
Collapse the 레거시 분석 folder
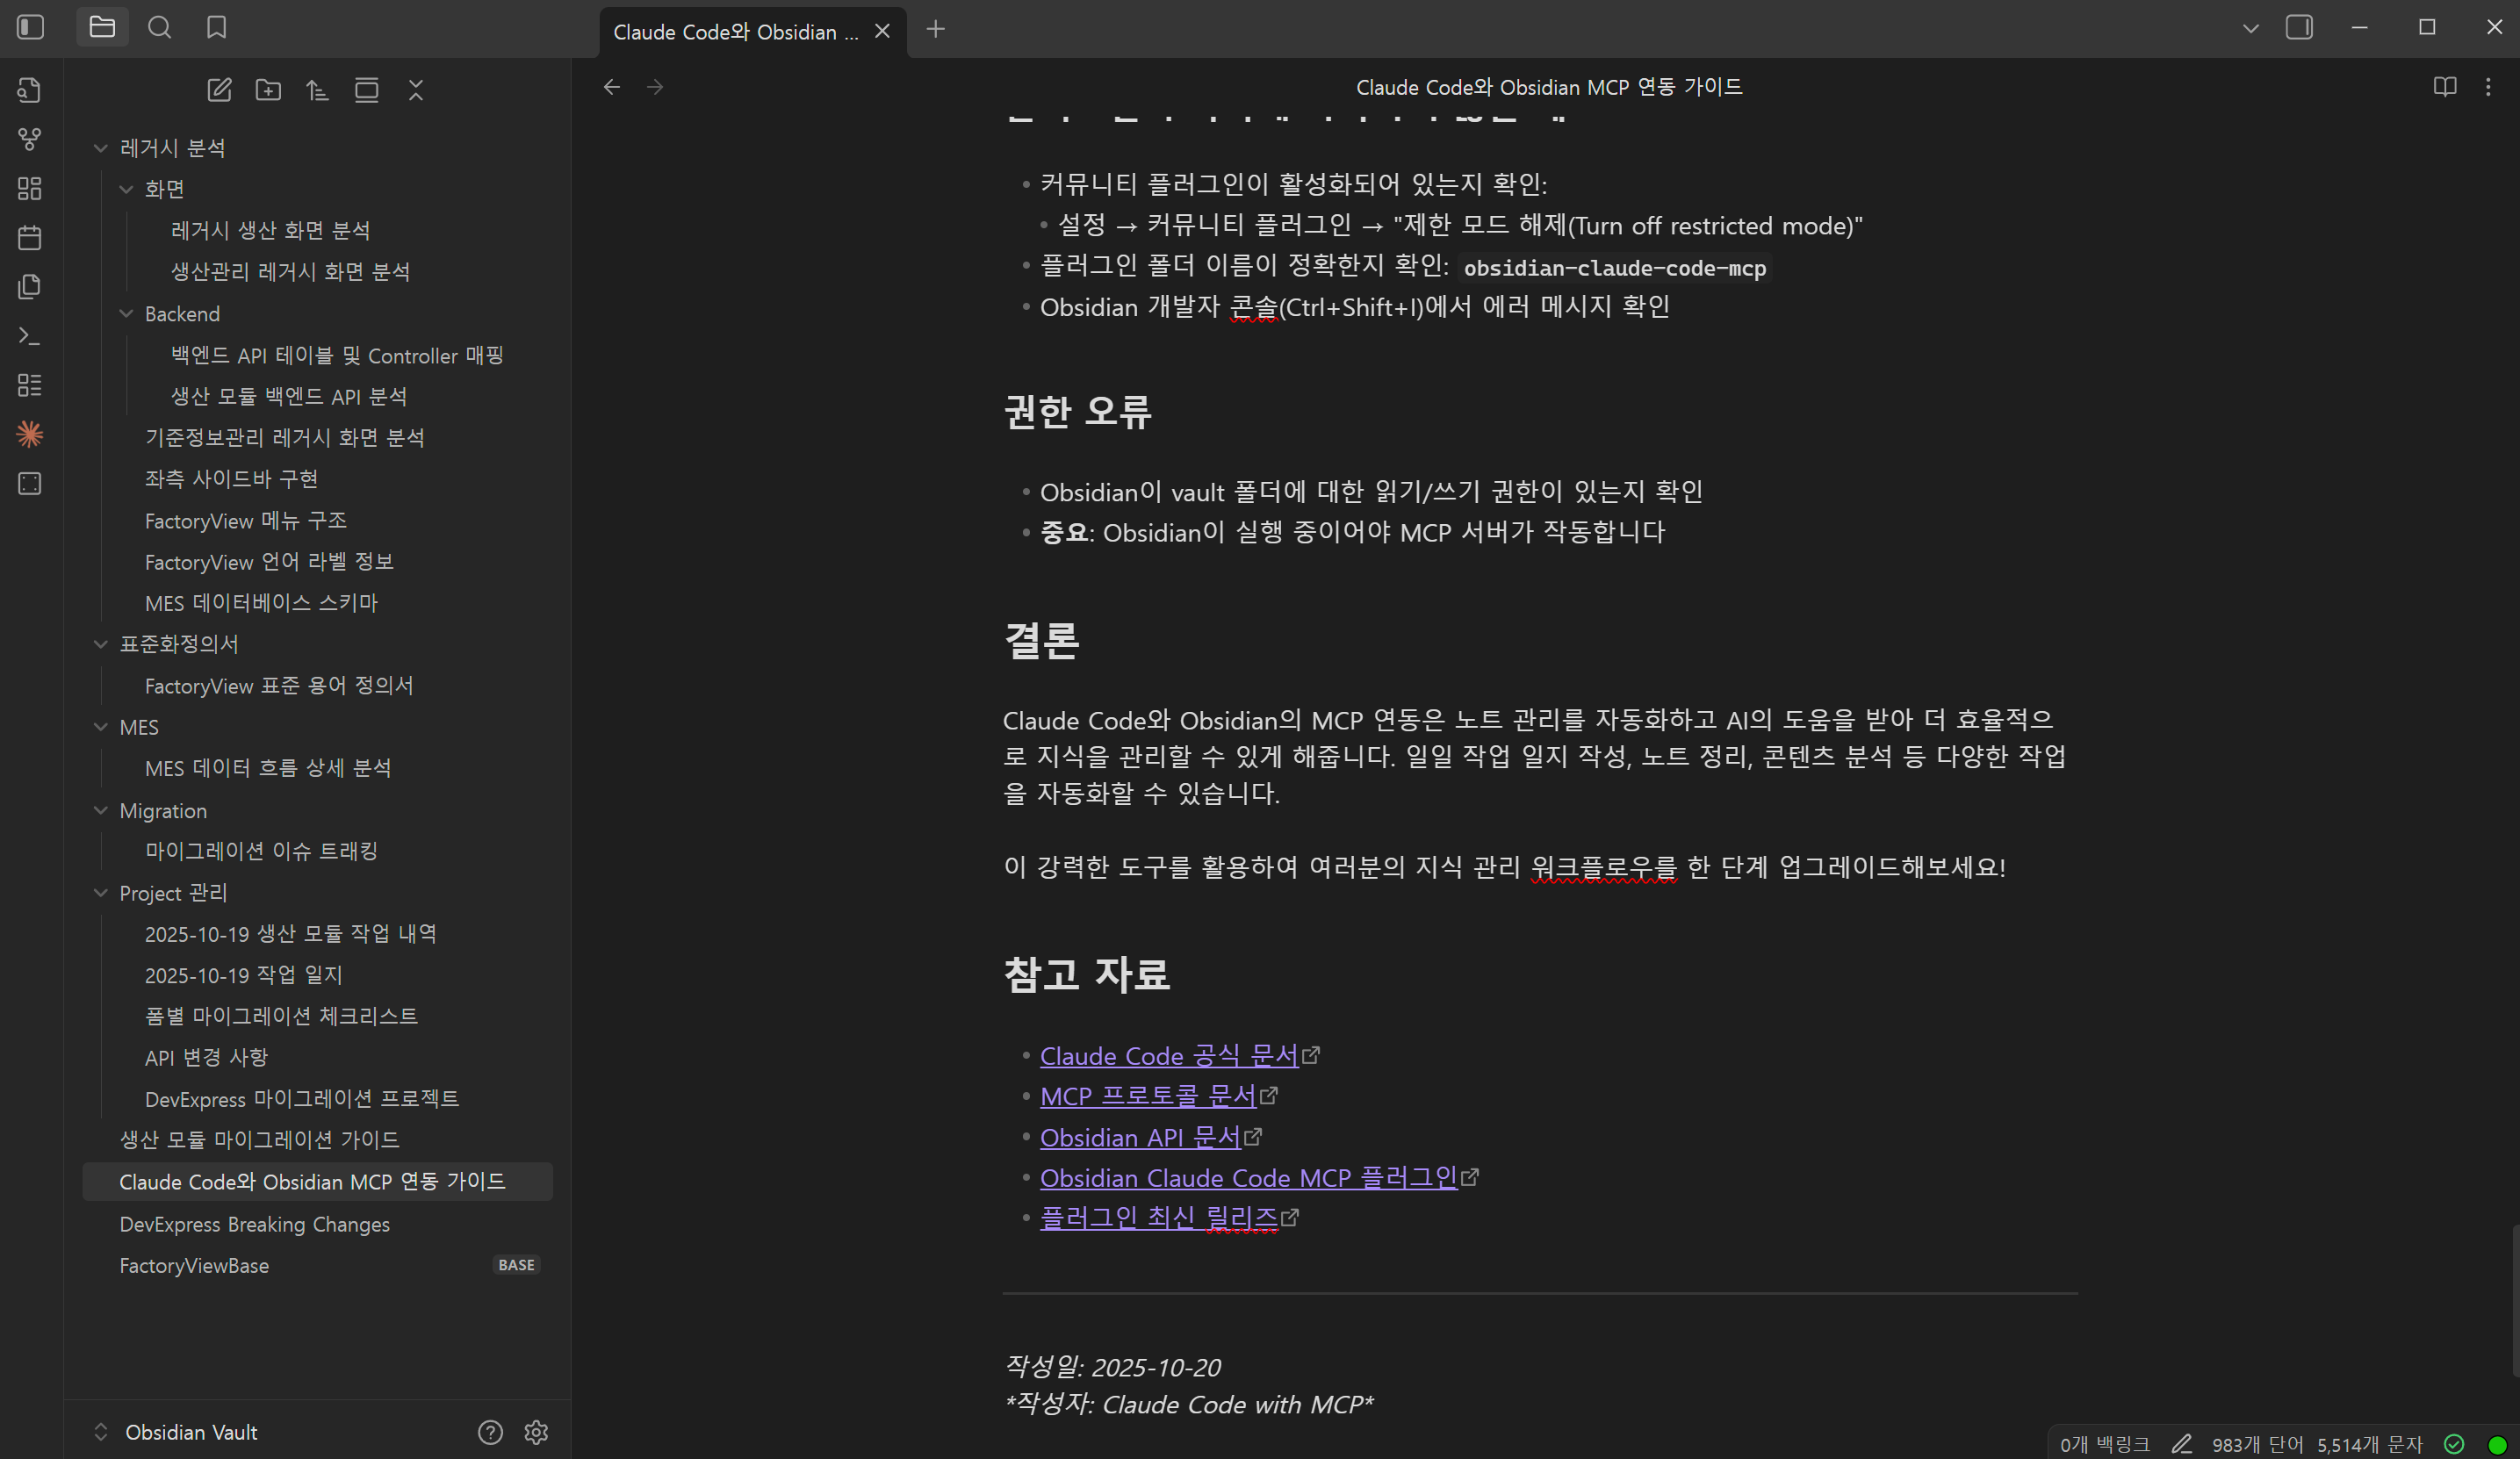tap(101, 148)
